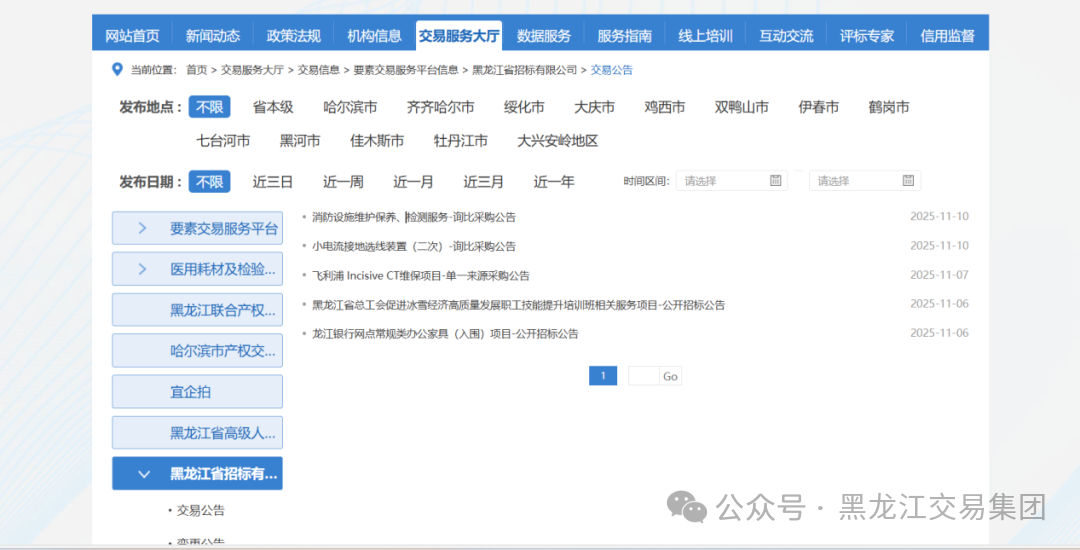
Task: Open the calendar icon in start date field
Action: [x=776, y=181]
